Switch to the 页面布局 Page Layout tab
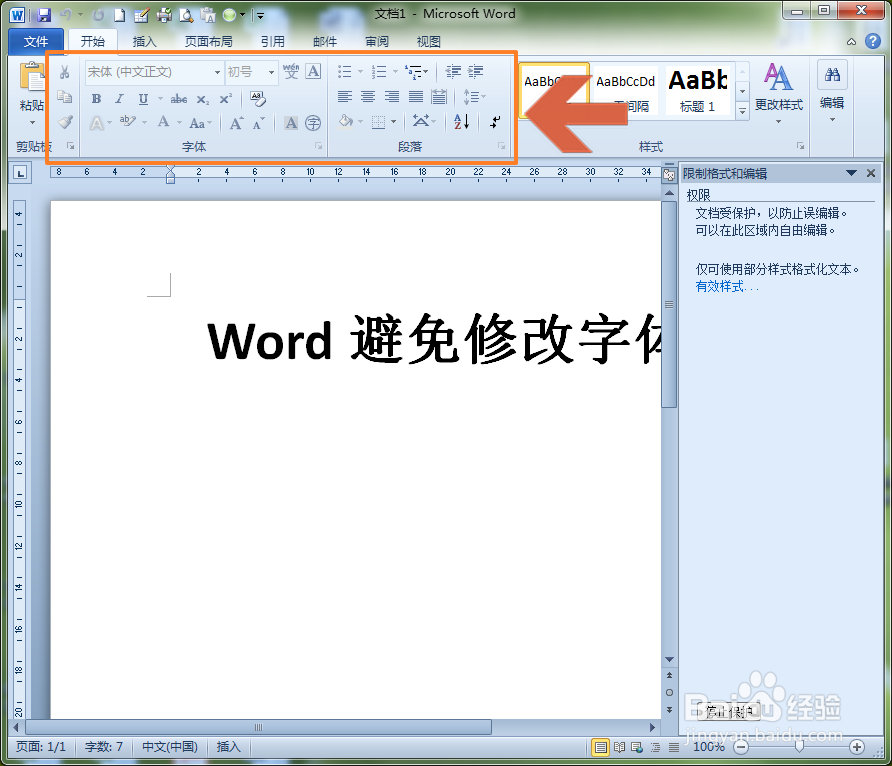Viewport: 892px width, 766px height. [209, 42]
